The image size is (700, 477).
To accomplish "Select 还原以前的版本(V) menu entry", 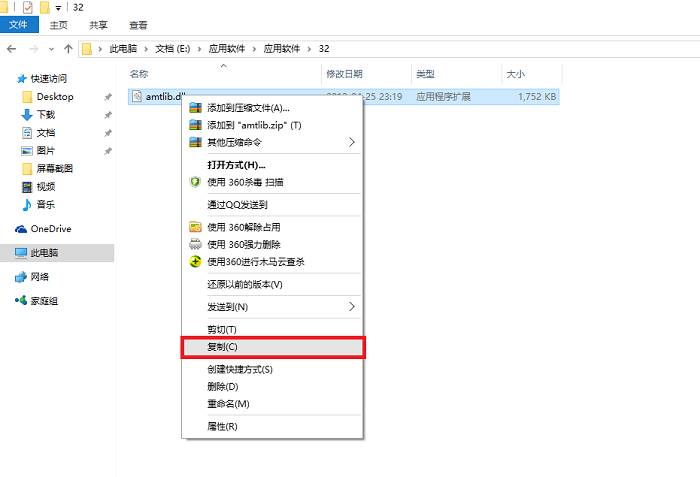I will coord(273,284).
